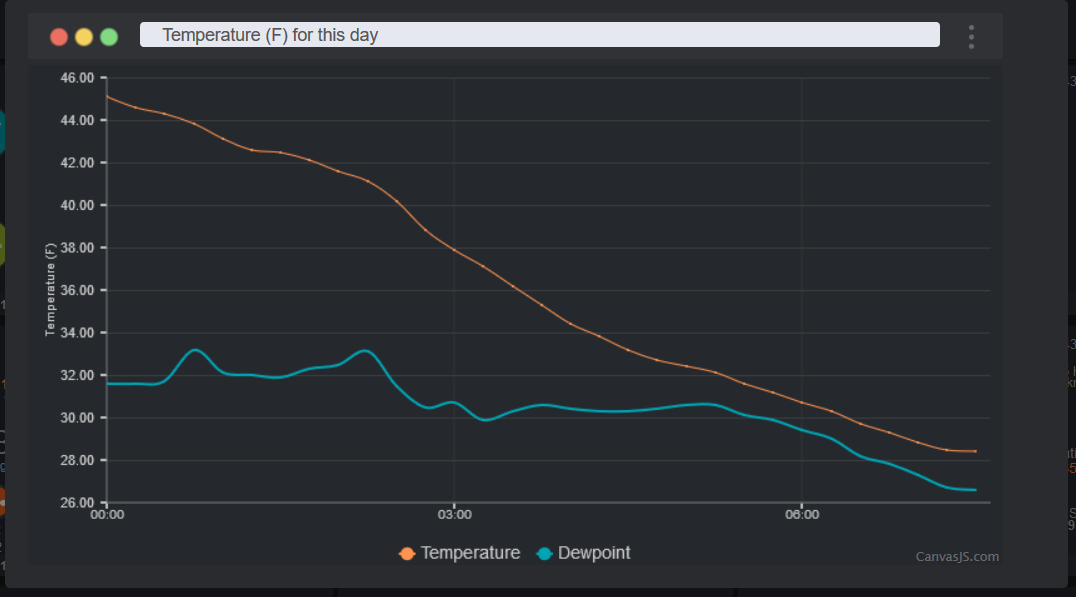1076x597 pixels.
Task: Select the first Temperature data point at 00:00
Action: pos(107,96)
